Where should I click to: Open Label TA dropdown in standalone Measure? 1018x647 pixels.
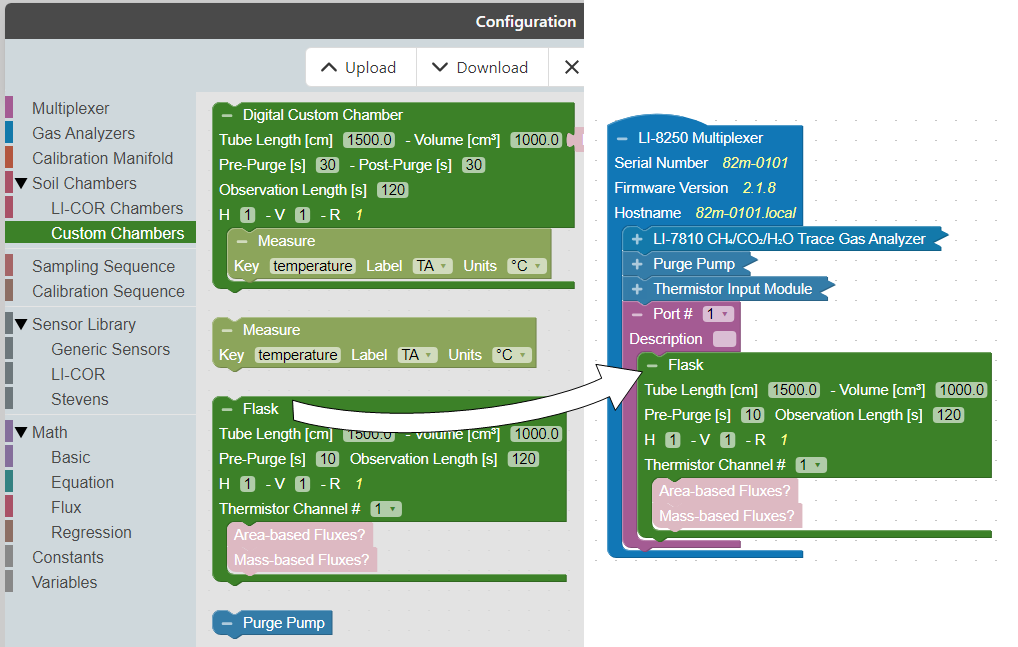pyautogui.click(x=417, y=355)
